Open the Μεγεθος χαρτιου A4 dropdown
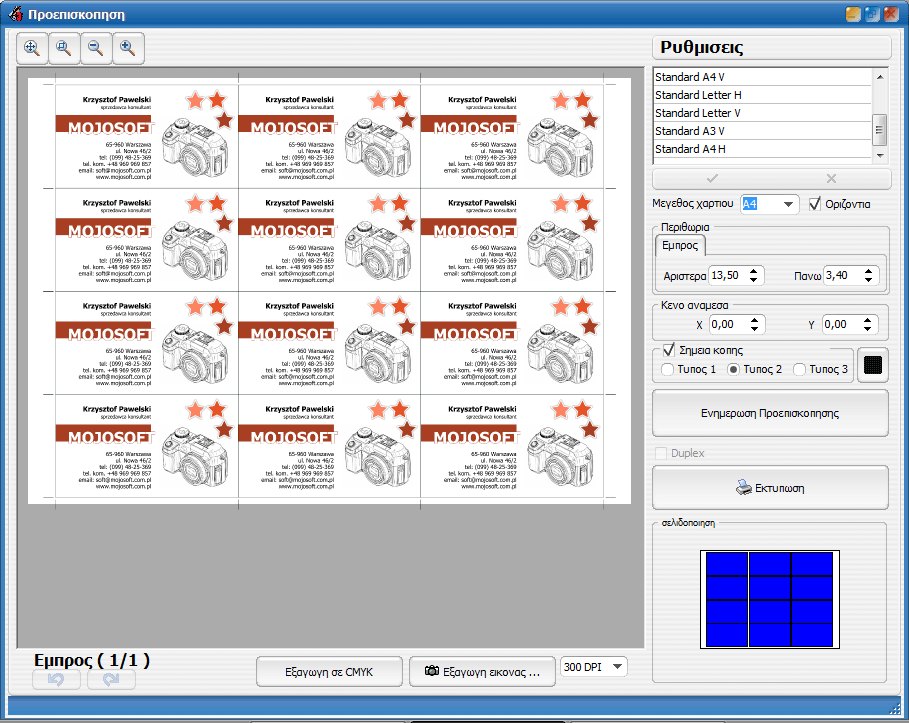This screenshot has height=723, width=909. pyautogui.click(x=788, y=204)
